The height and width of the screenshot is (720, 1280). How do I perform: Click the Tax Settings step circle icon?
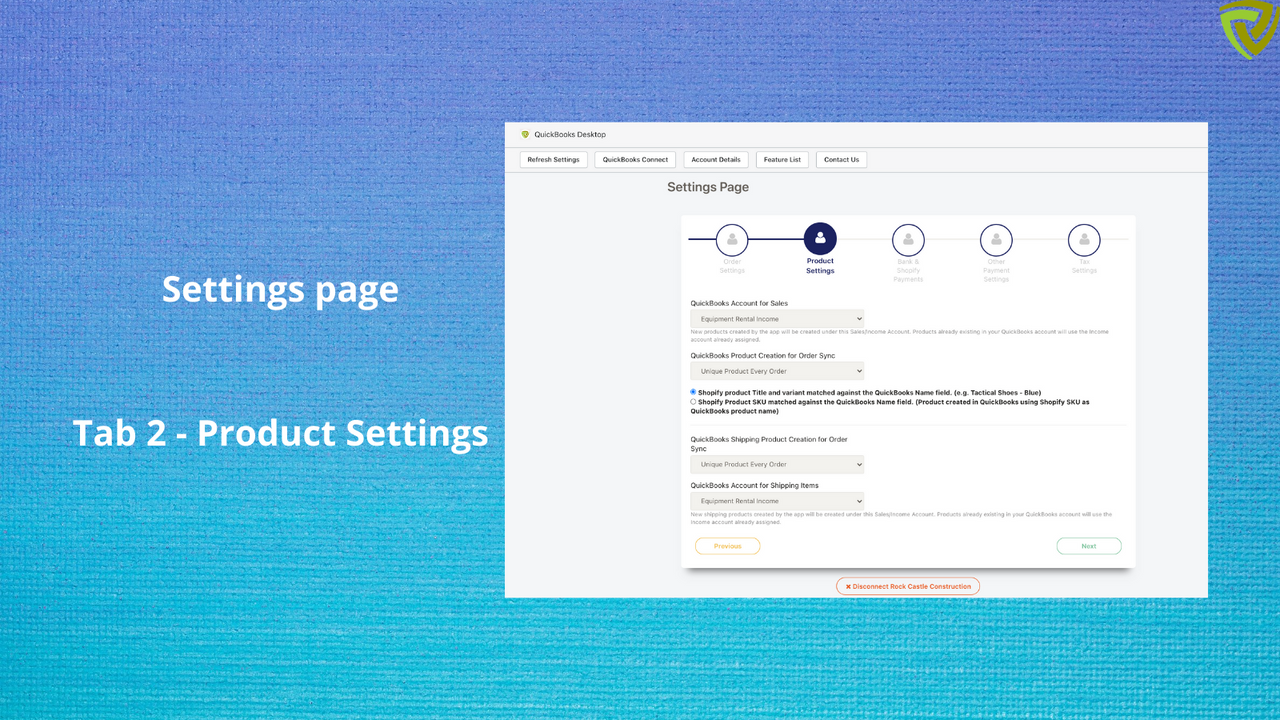(1084, 240)
